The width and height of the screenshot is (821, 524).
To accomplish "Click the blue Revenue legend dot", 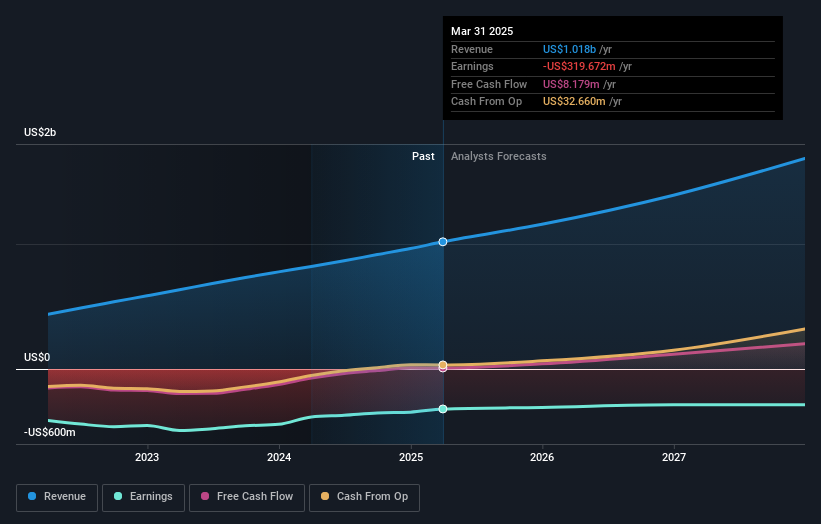I will [x=32, y=496].
